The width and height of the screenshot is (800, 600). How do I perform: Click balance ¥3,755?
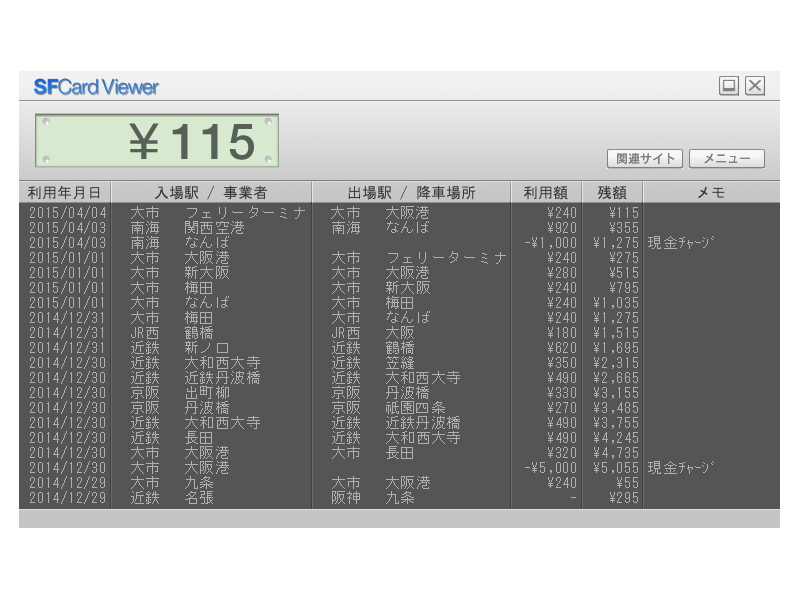click(616, 423)
